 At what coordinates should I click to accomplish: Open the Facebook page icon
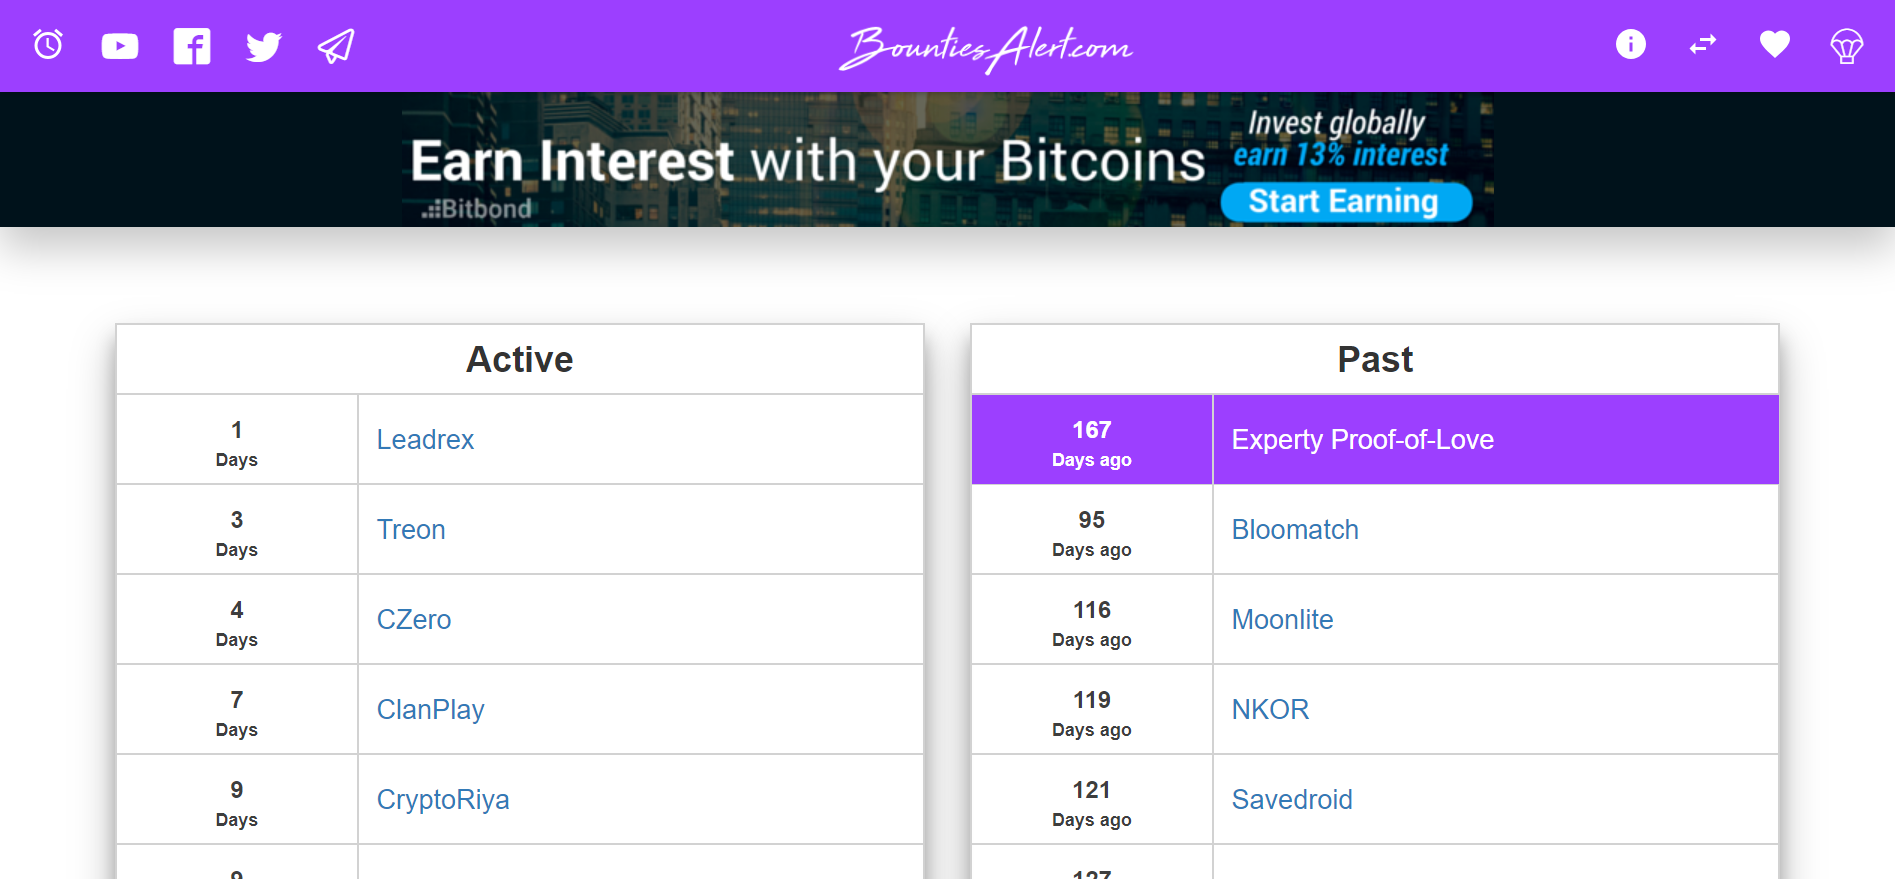click(x=192, y=46)
